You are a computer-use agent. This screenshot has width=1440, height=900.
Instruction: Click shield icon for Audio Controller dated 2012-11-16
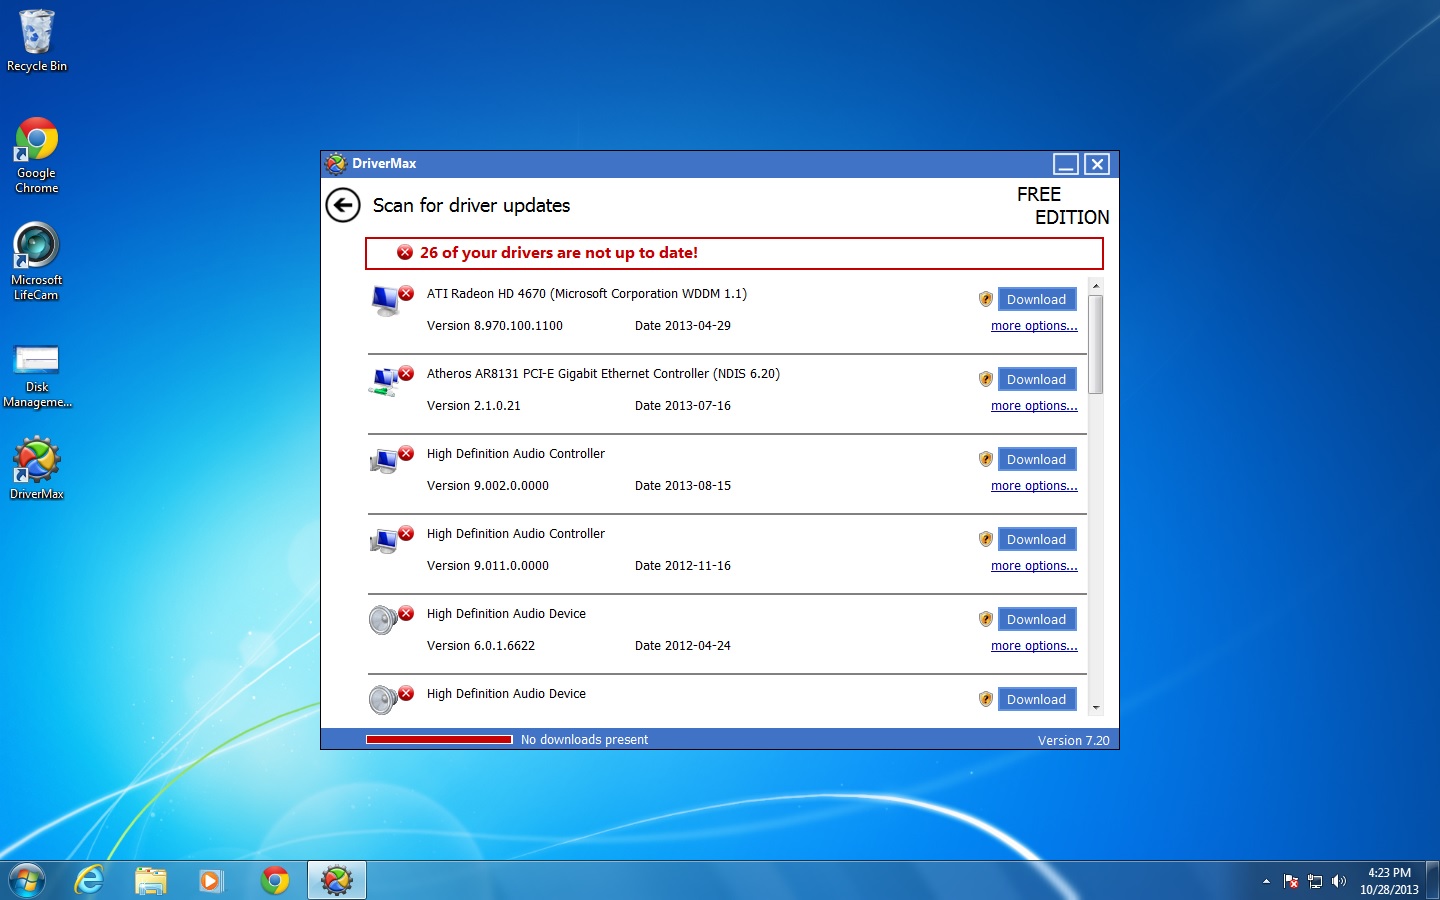tap(985, 539)
